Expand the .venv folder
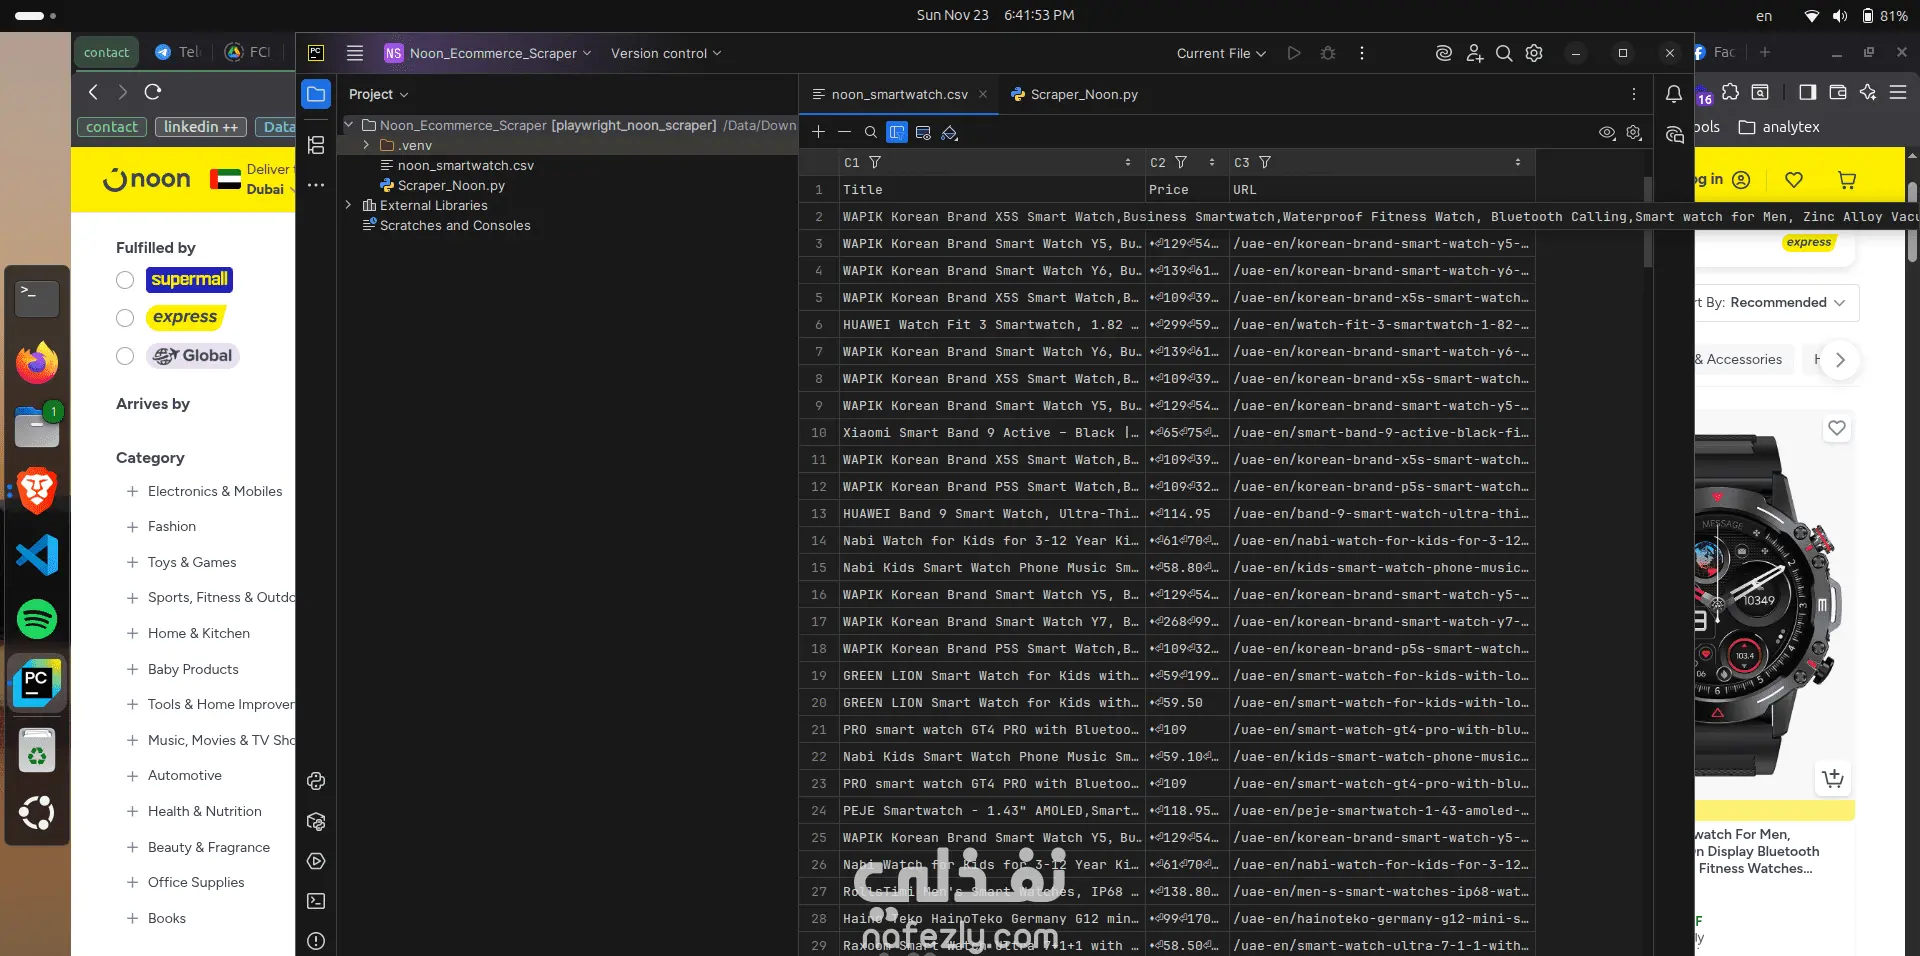The height and width of the screenshot is (956, 1920). coord(366,145)
